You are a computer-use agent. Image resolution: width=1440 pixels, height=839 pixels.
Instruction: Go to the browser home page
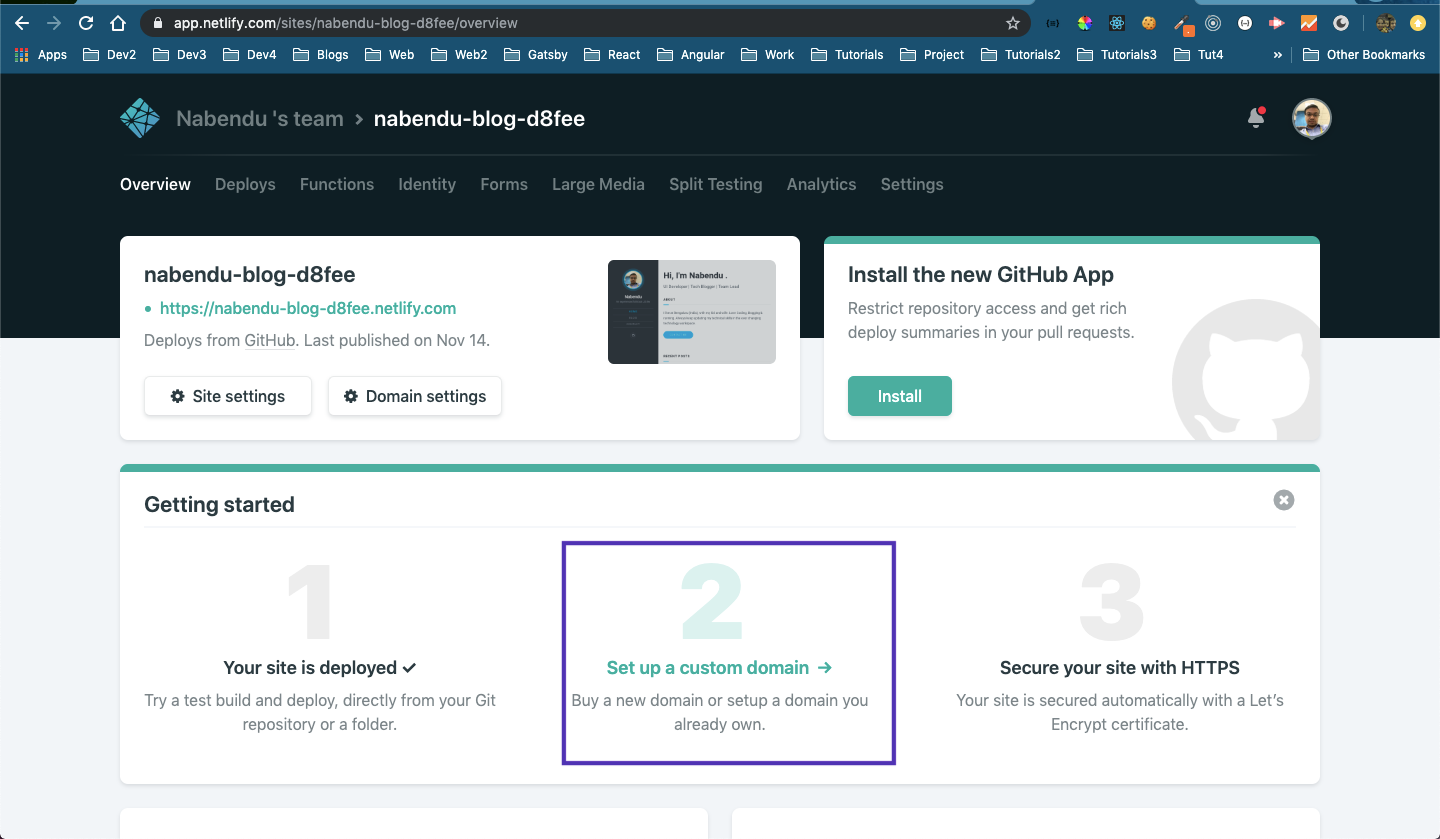point(118,23)
